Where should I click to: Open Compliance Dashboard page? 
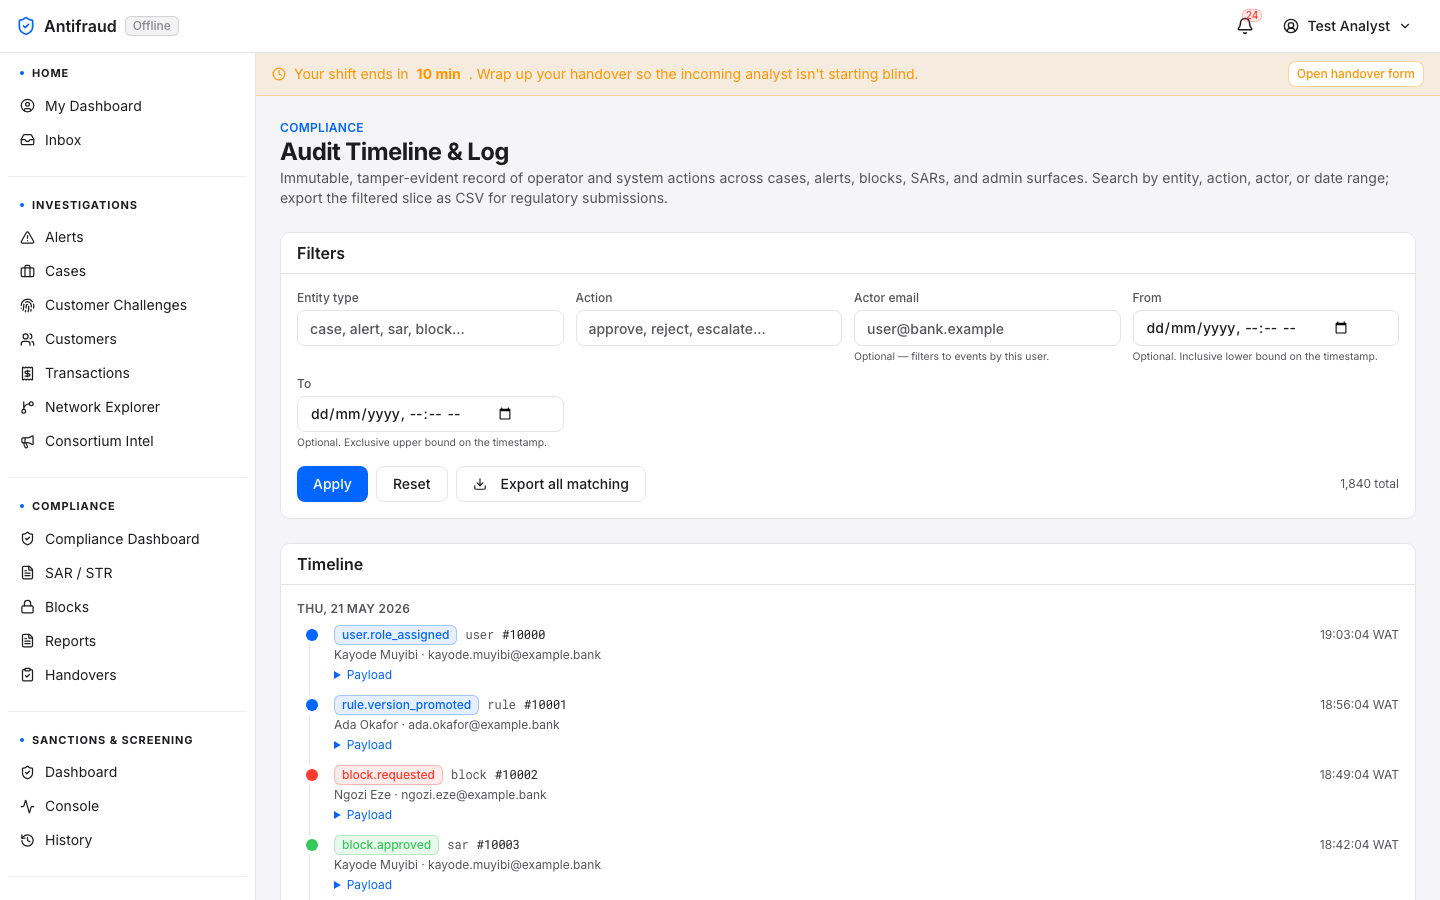(x=127, y=539)
